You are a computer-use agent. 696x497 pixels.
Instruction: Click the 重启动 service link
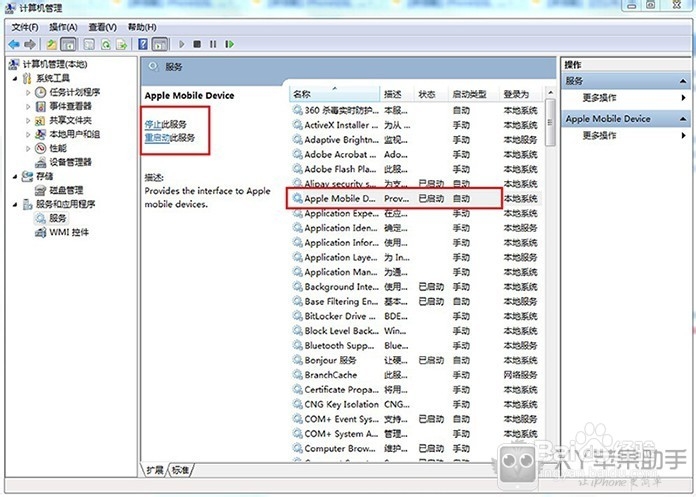157,138
